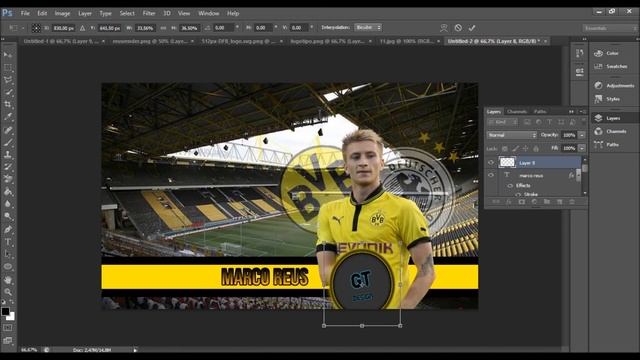
Task: Select the Horizontal Type tool
Action: coord(8,242)
